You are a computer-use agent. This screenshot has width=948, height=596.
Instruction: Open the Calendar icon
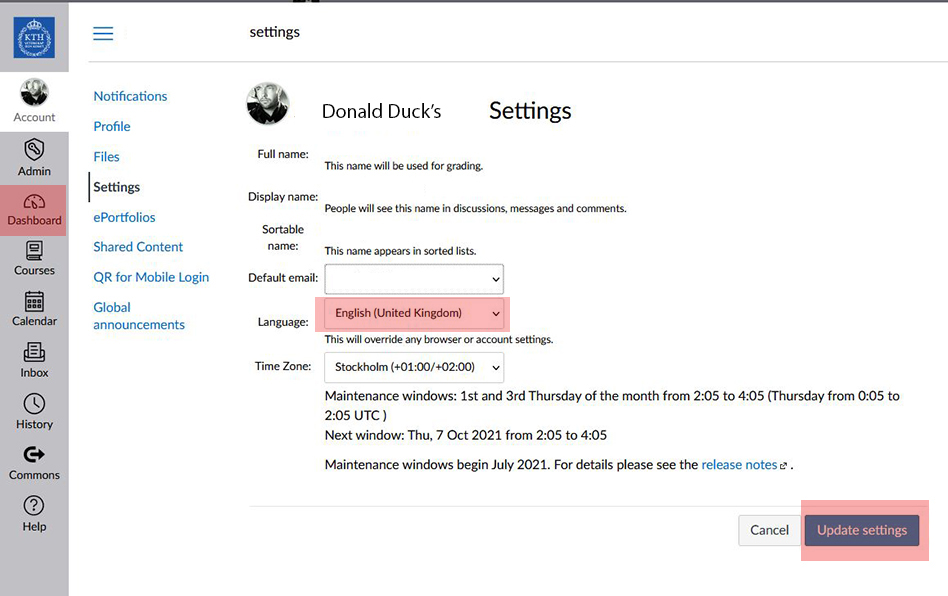[x=34, y=308]
